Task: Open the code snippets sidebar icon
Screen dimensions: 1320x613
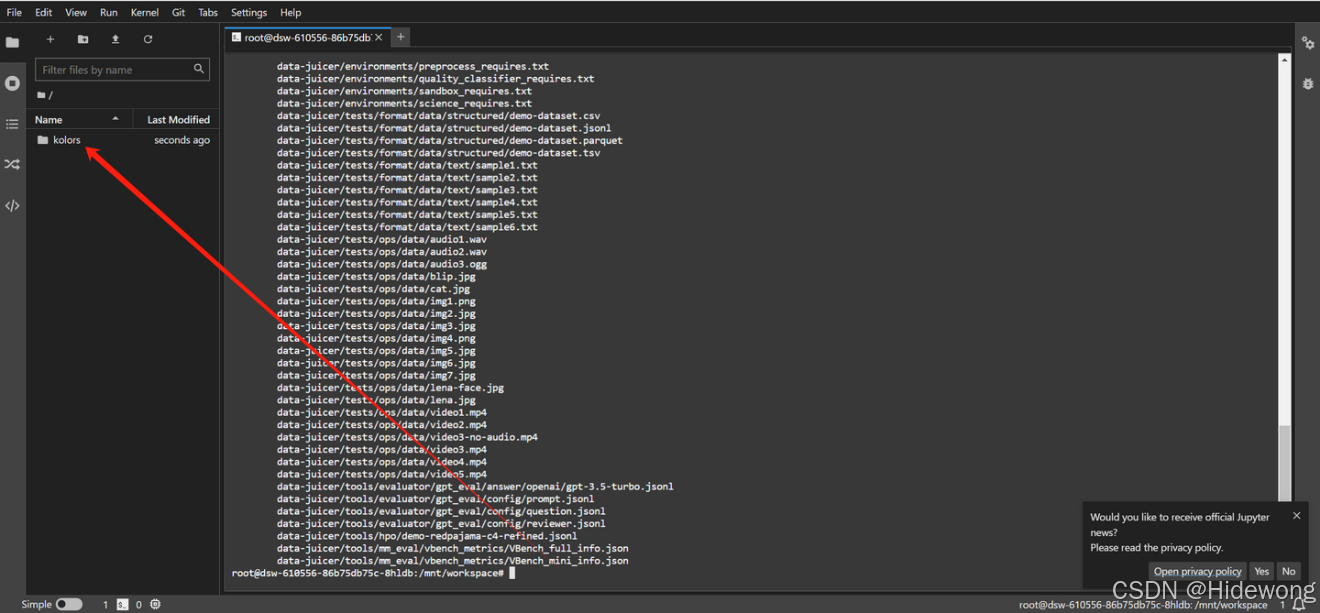Action: (x=12, y=206)
